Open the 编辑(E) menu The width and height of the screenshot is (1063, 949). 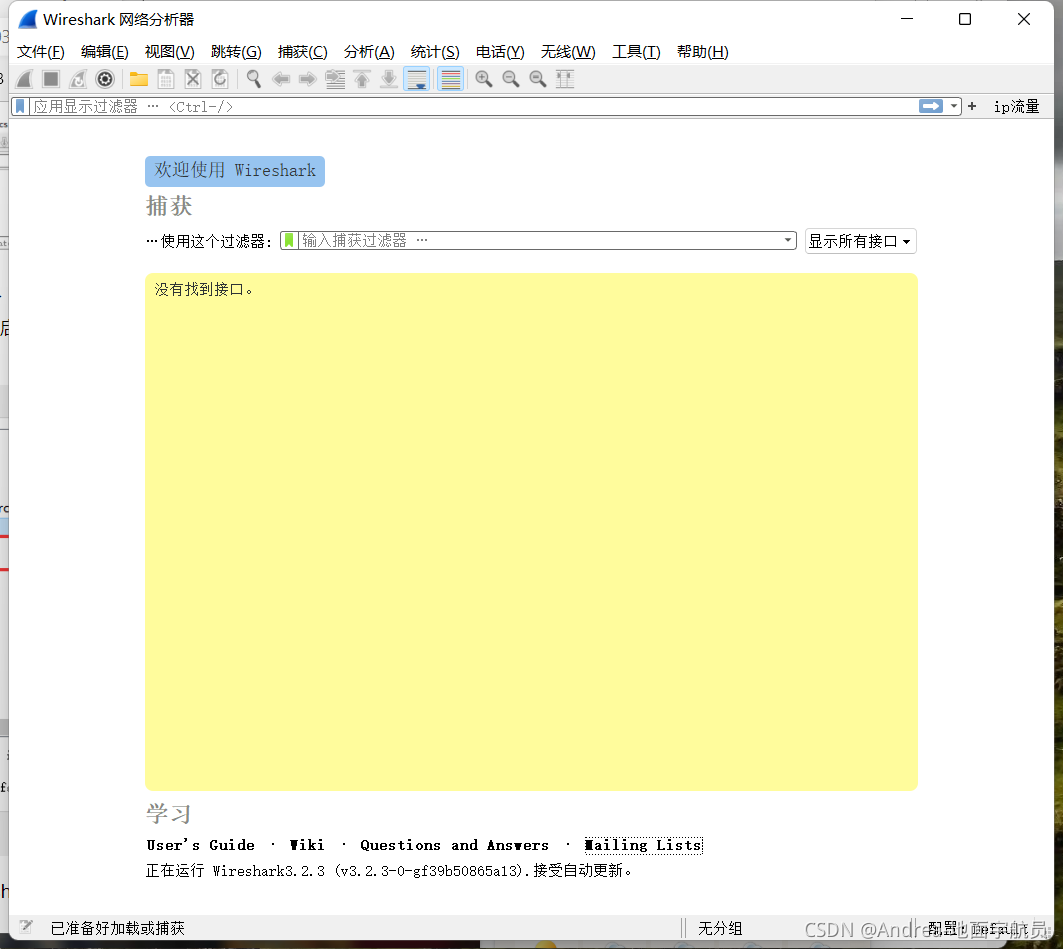coord(104,52)
